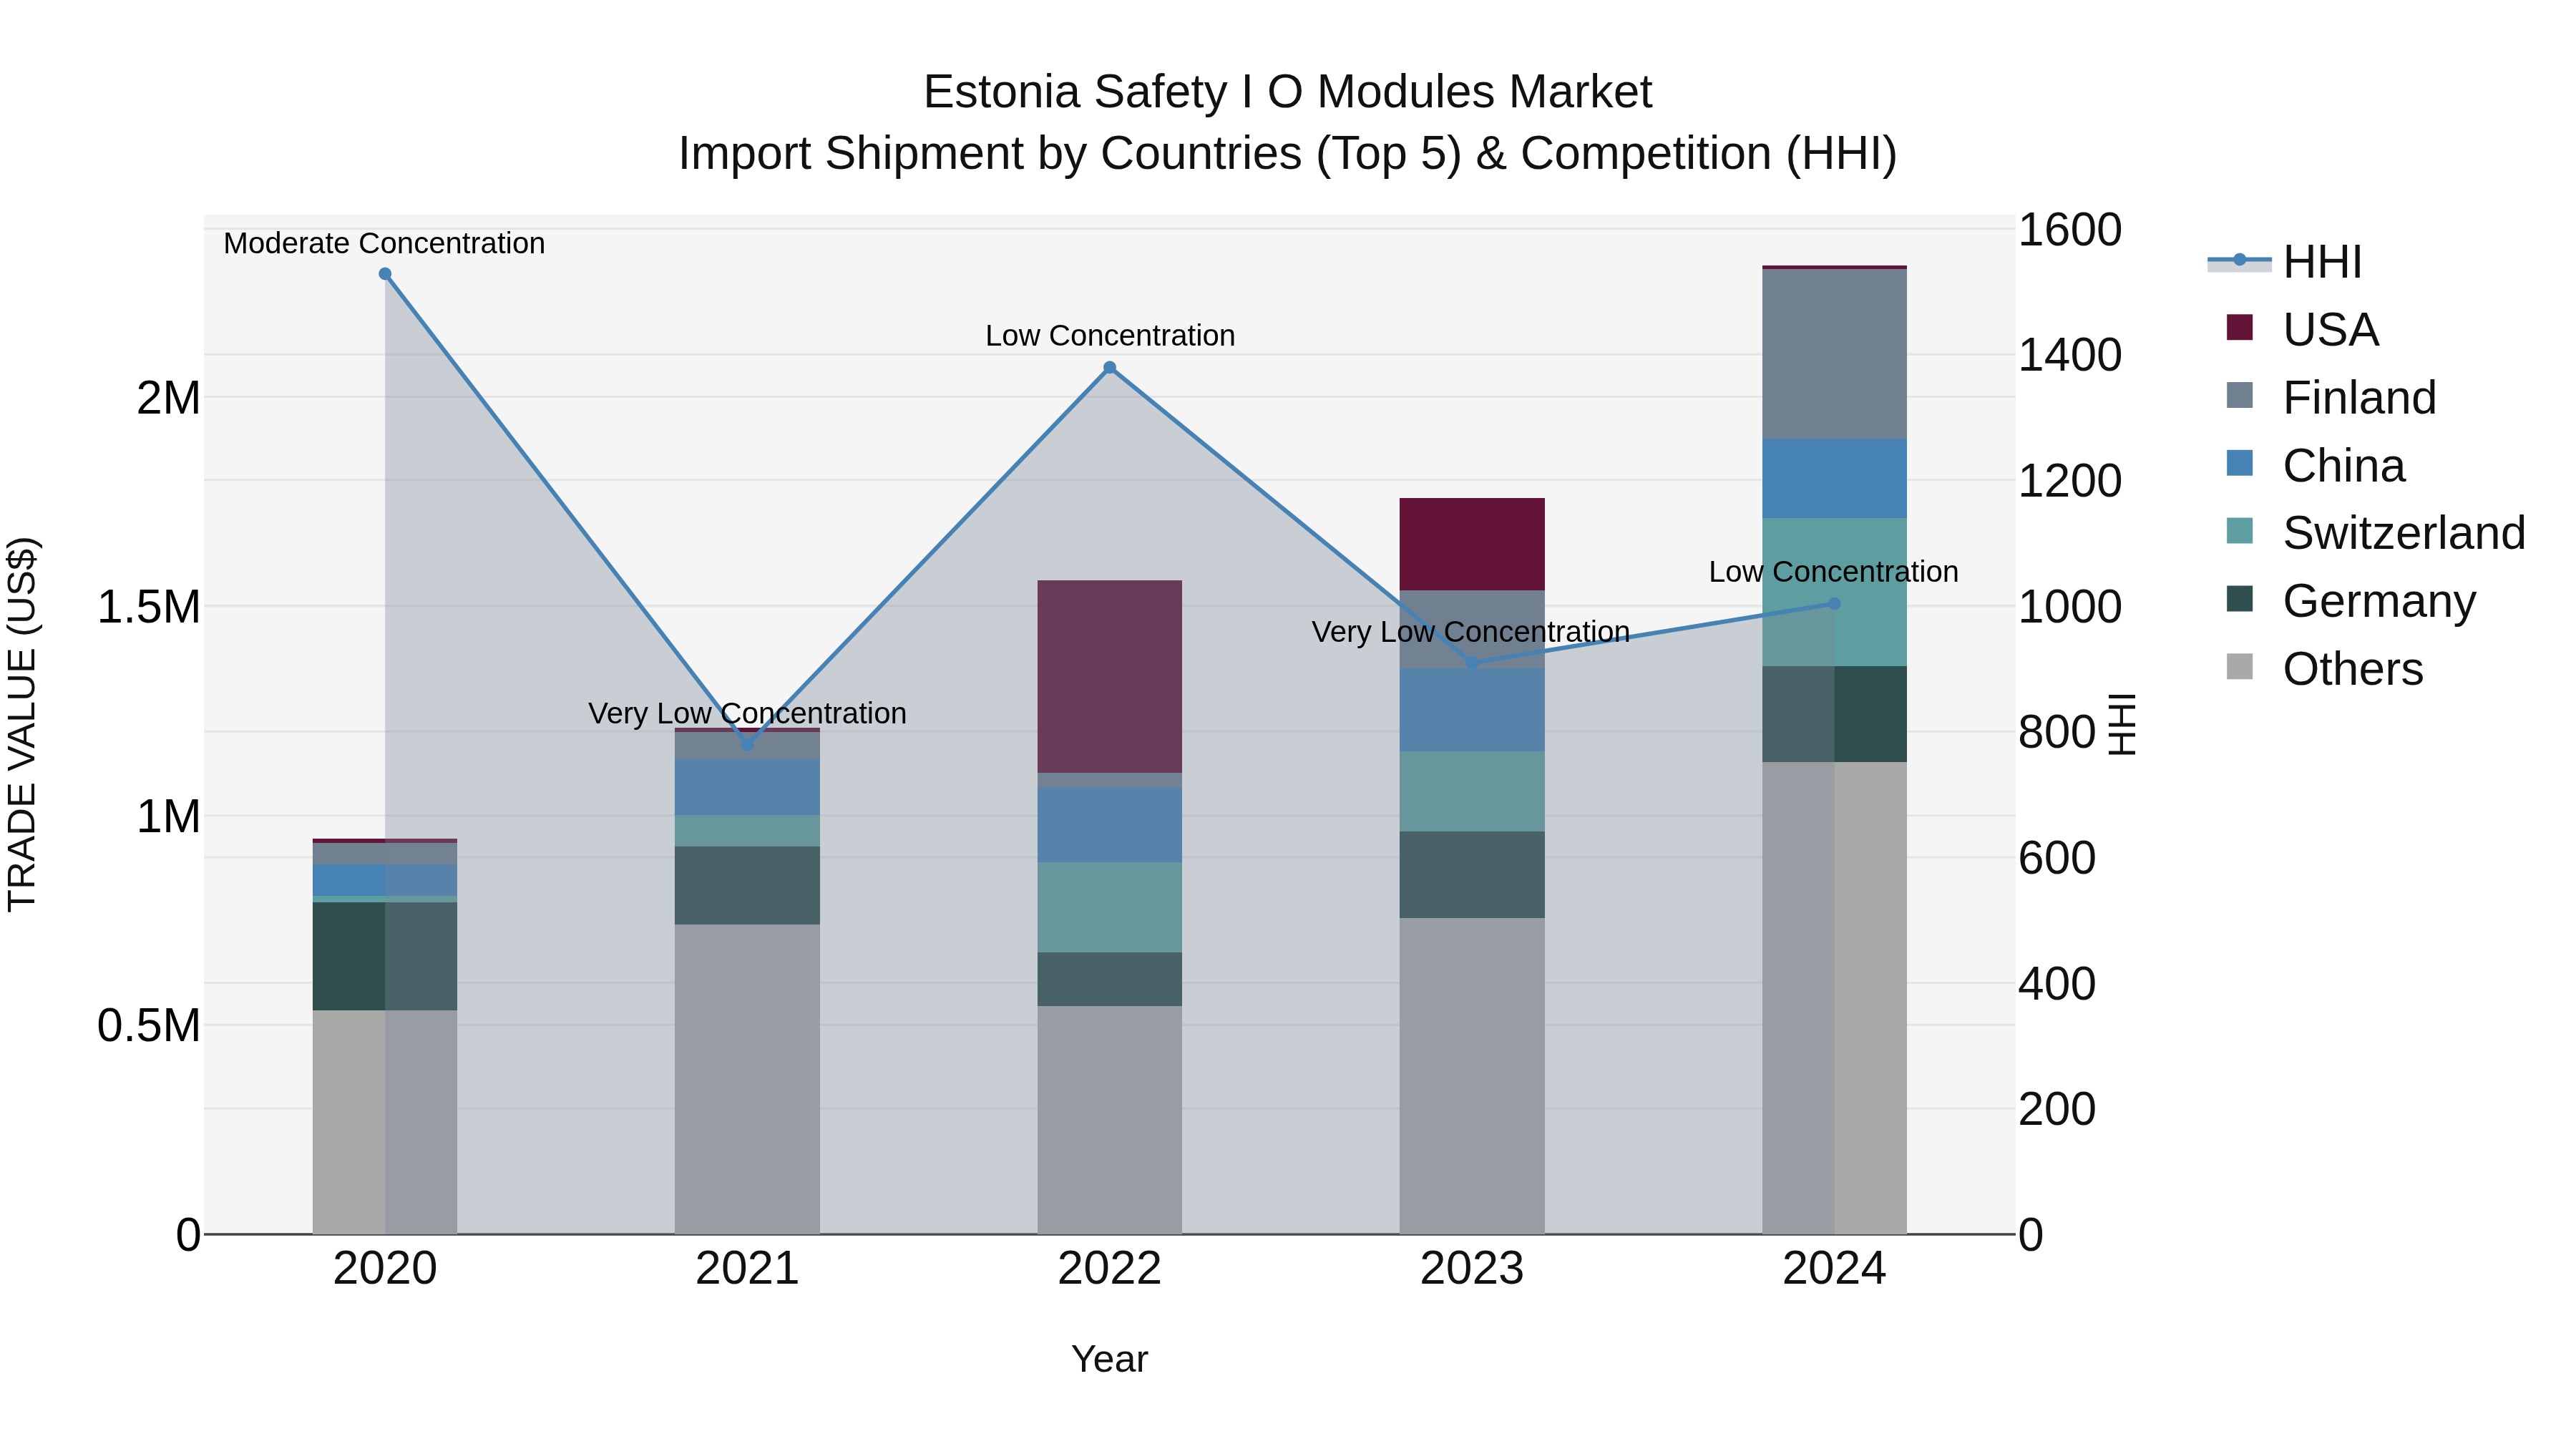This screenshot has height=1449, width=2576.
Task: Click the 2022 x-axis tick label
Action: click(x=1109, y=1269)
